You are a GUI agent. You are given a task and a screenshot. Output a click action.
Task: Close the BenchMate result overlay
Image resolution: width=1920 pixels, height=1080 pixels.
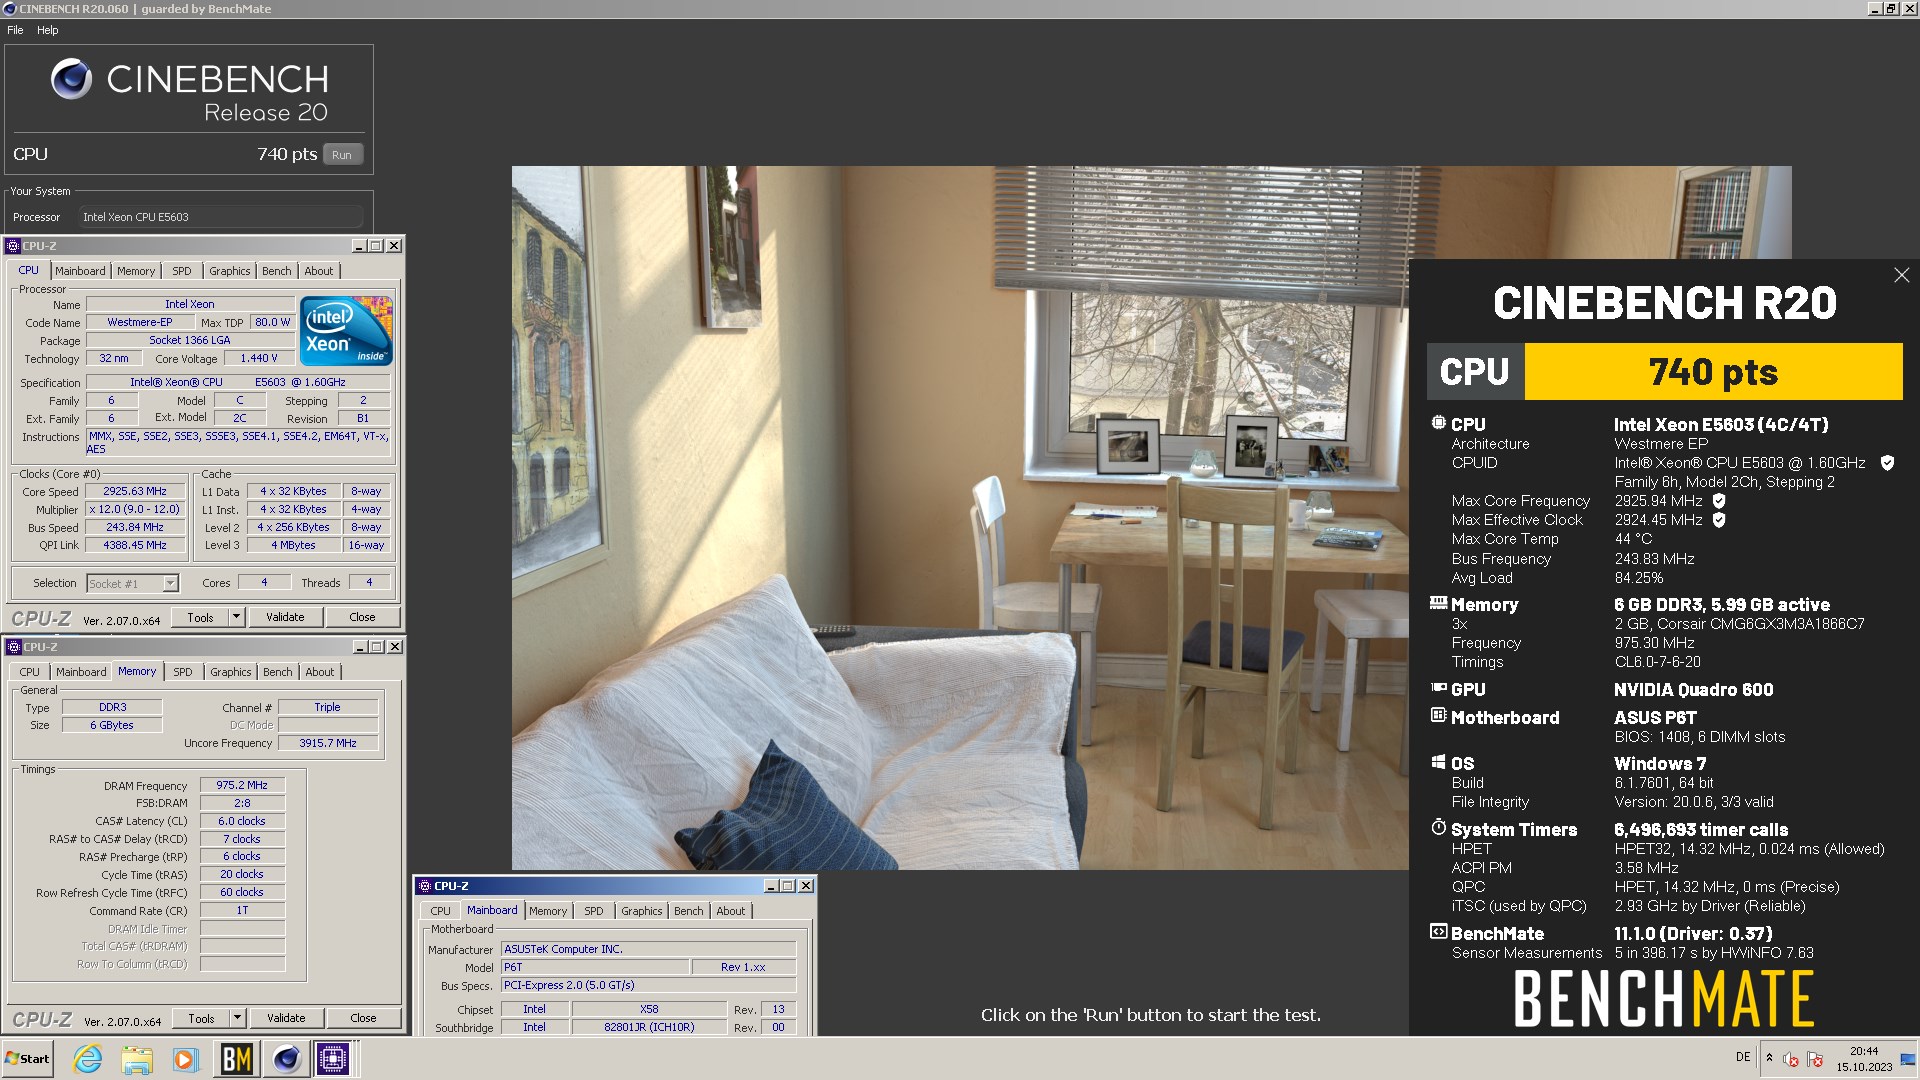[1901, 275]
